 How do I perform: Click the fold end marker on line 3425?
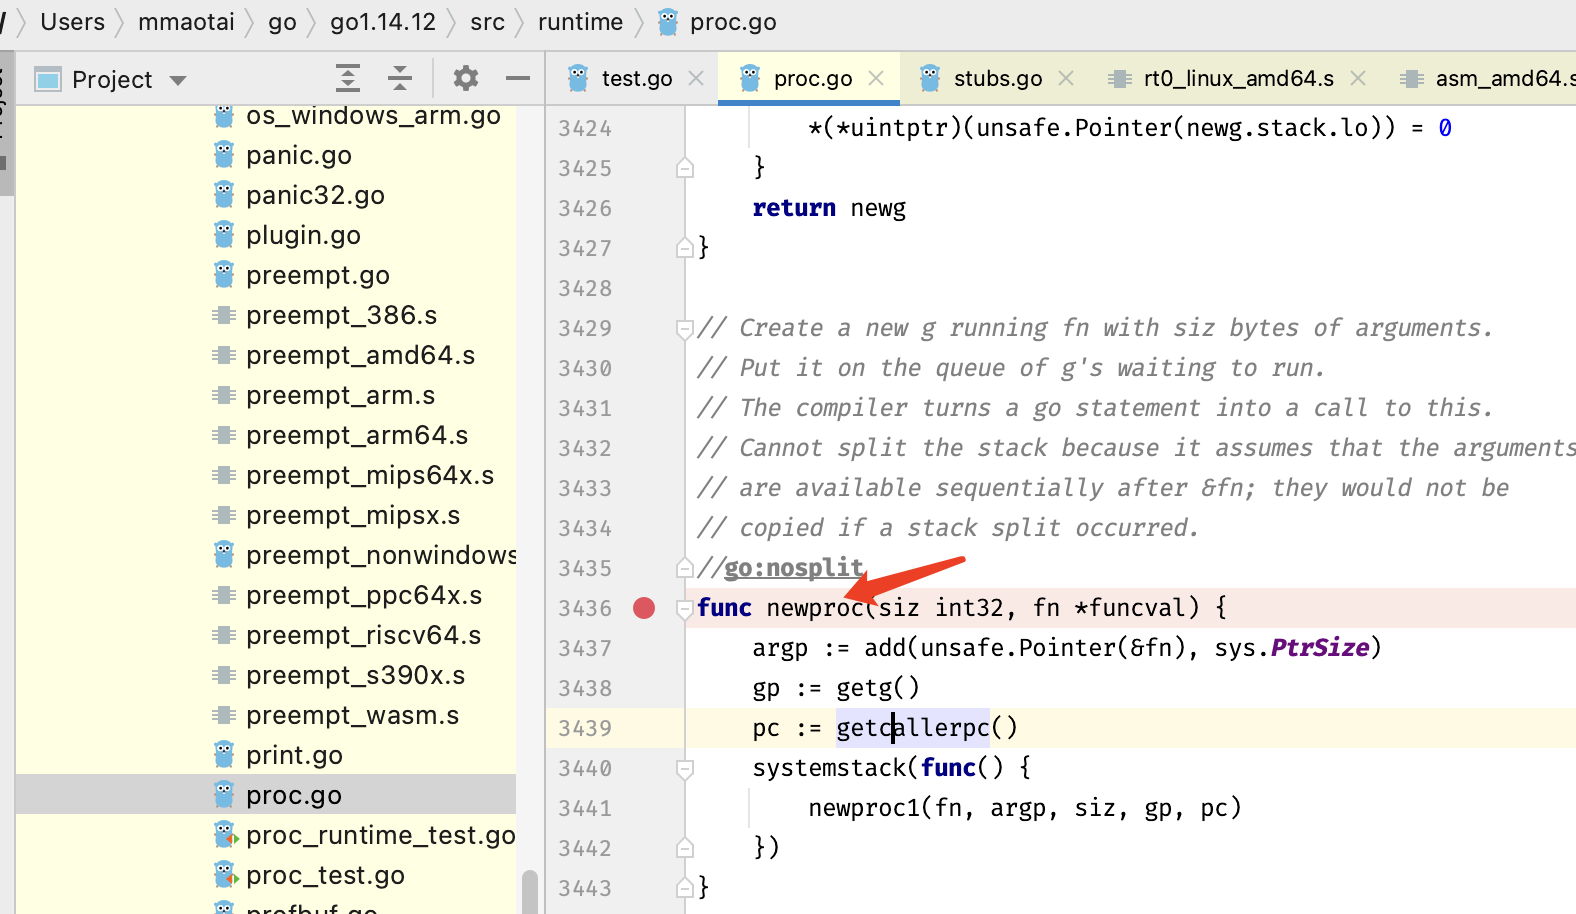pyautogui.click(x=685, y=168)
